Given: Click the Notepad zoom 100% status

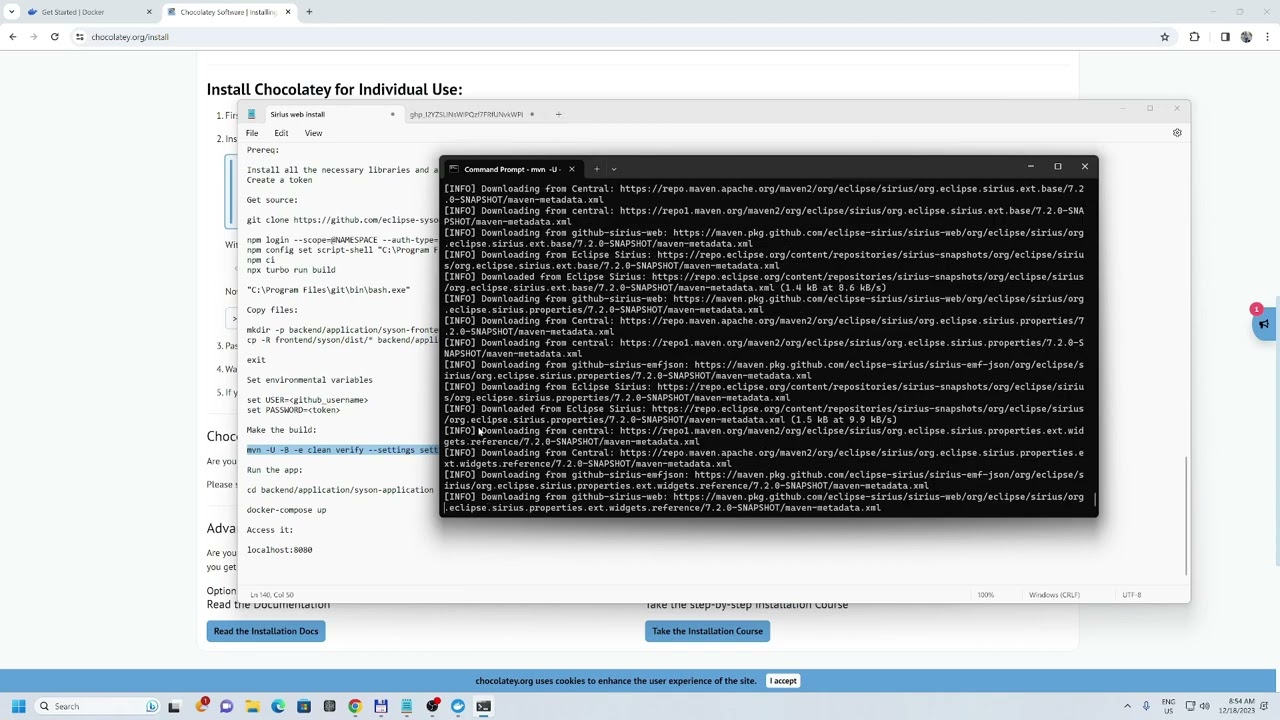Looking at the screenshot, I should click(x=986, y=595).
